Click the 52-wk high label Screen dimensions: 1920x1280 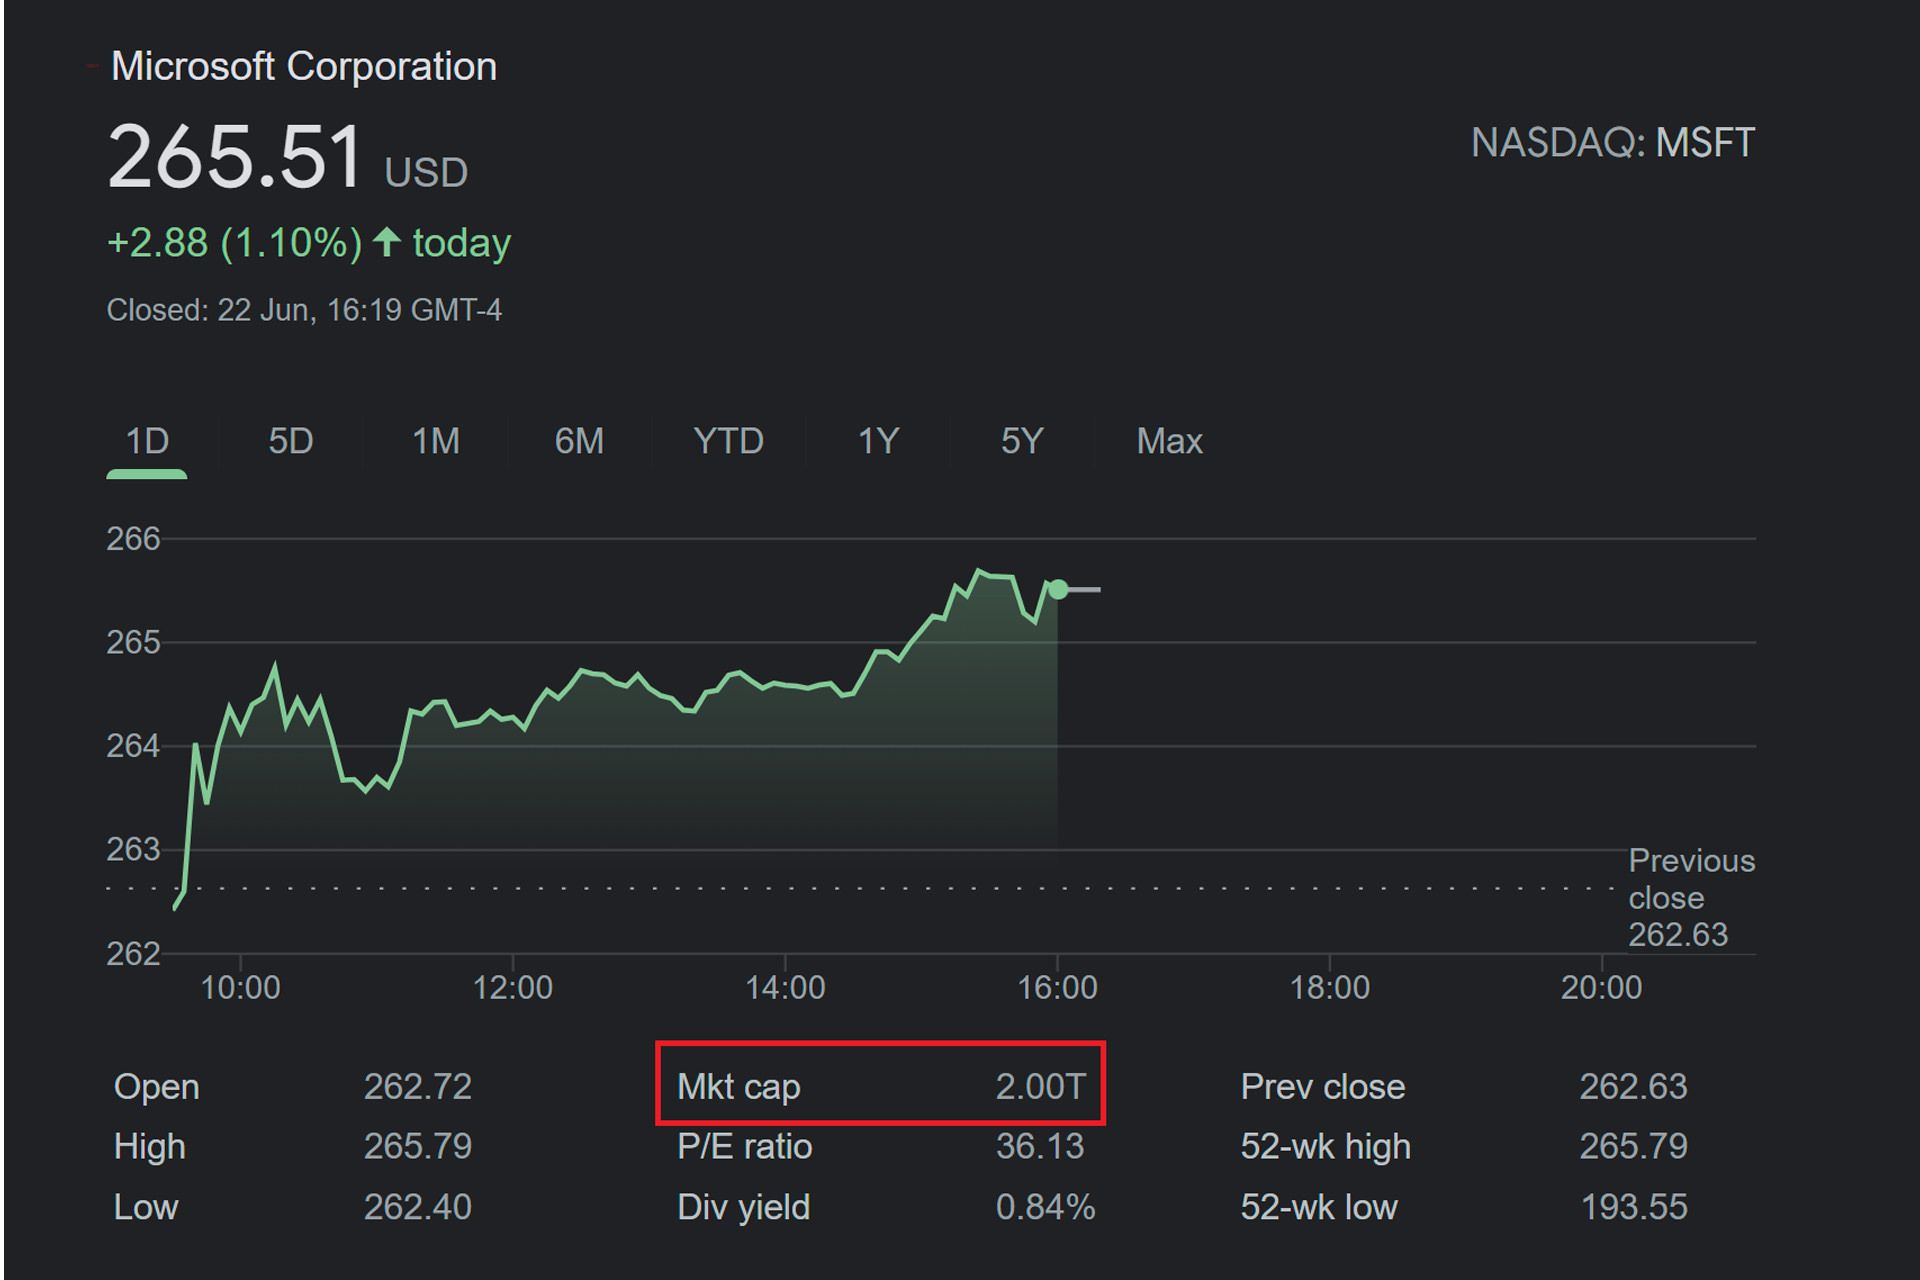[1325, 1146]
